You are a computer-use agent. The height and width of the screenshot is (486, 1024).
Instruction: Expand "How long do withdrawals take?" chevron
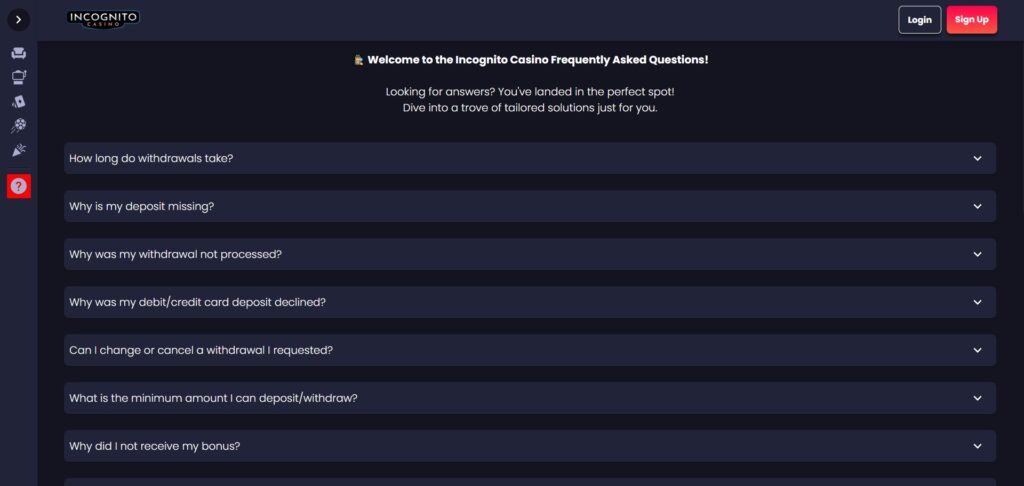(977, 158)
